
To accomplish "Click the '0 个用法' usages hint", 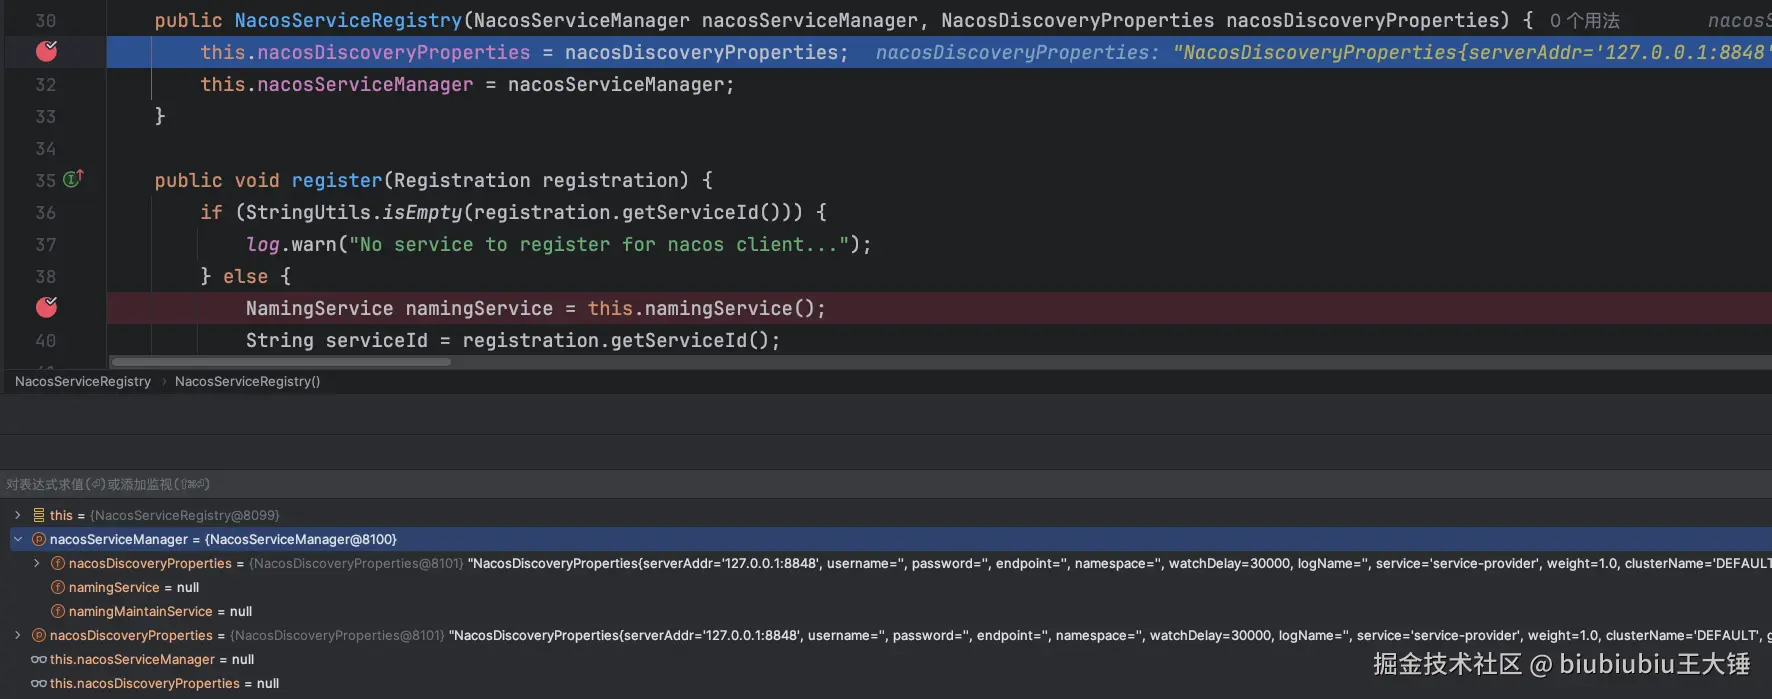I will pos(1584,21).
